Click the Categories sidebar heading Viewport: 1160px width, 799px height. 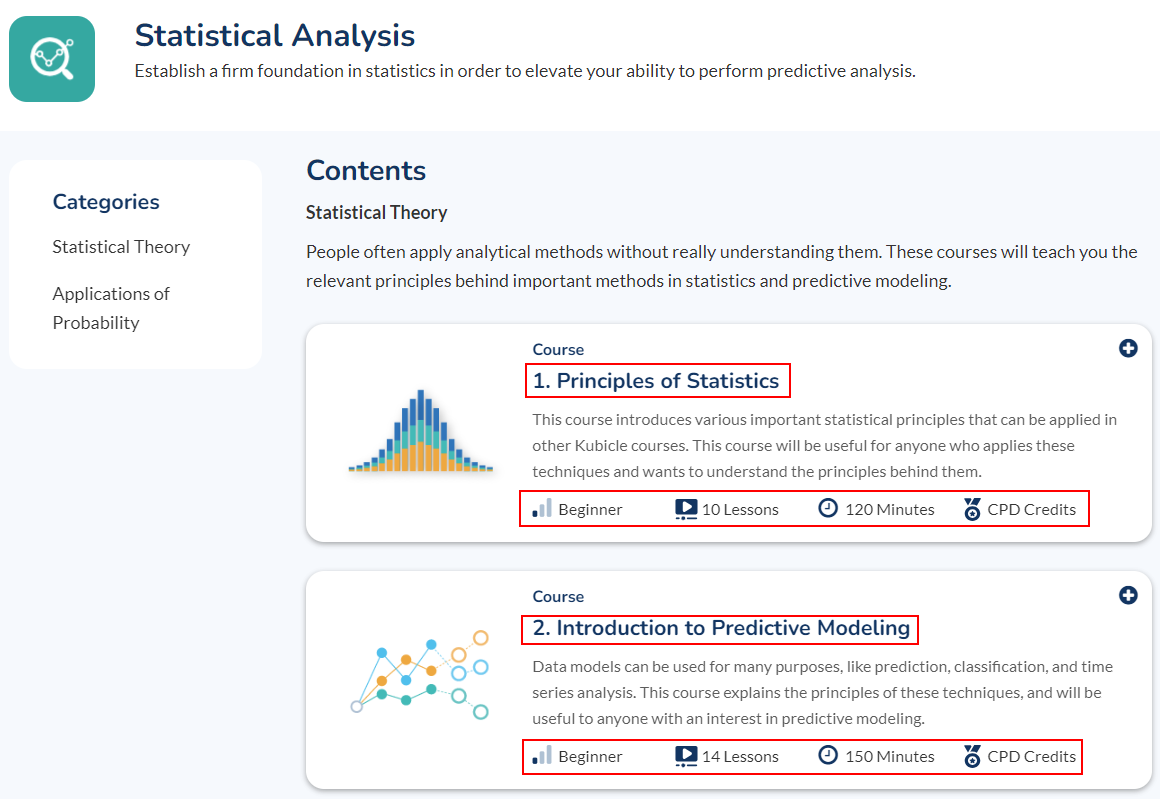[106, 202]
